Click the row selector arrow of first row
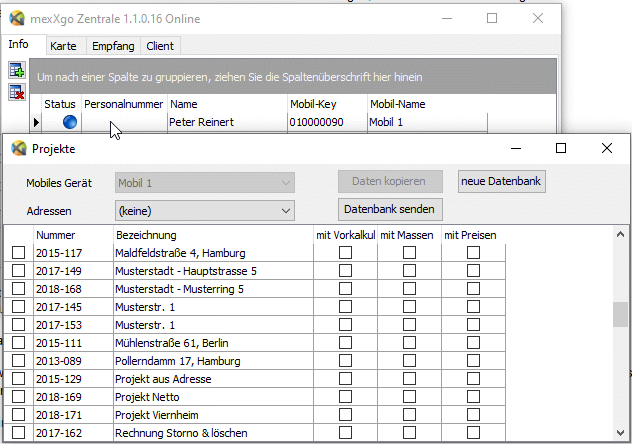Image resolution: width=632 pixels, height=444 pixels. click(37, 122)
